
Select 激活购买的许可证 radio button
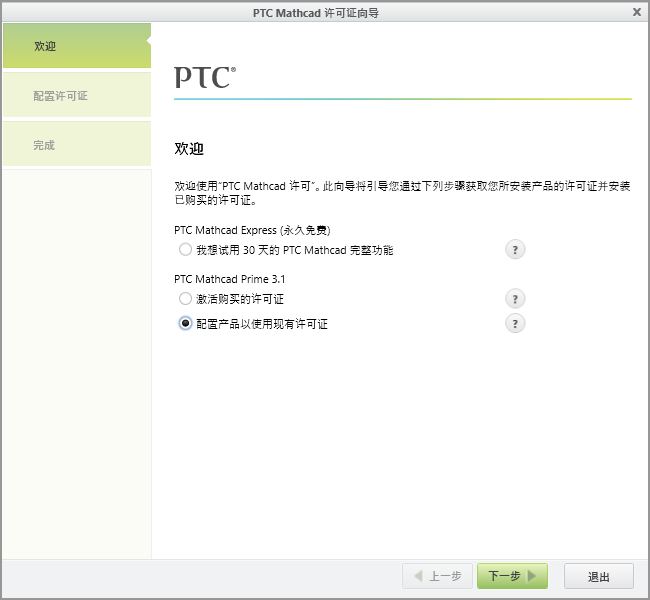tap(185, 299)
